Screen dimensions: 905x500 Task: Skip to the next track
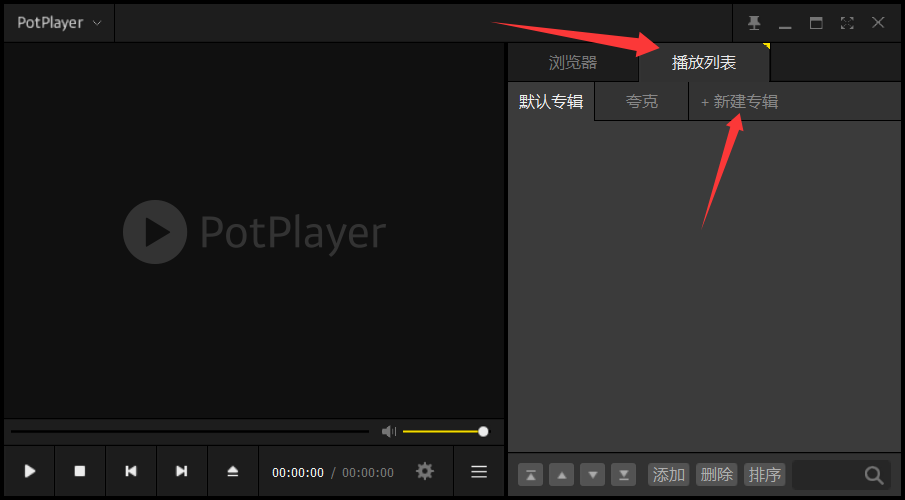point(182,471)
